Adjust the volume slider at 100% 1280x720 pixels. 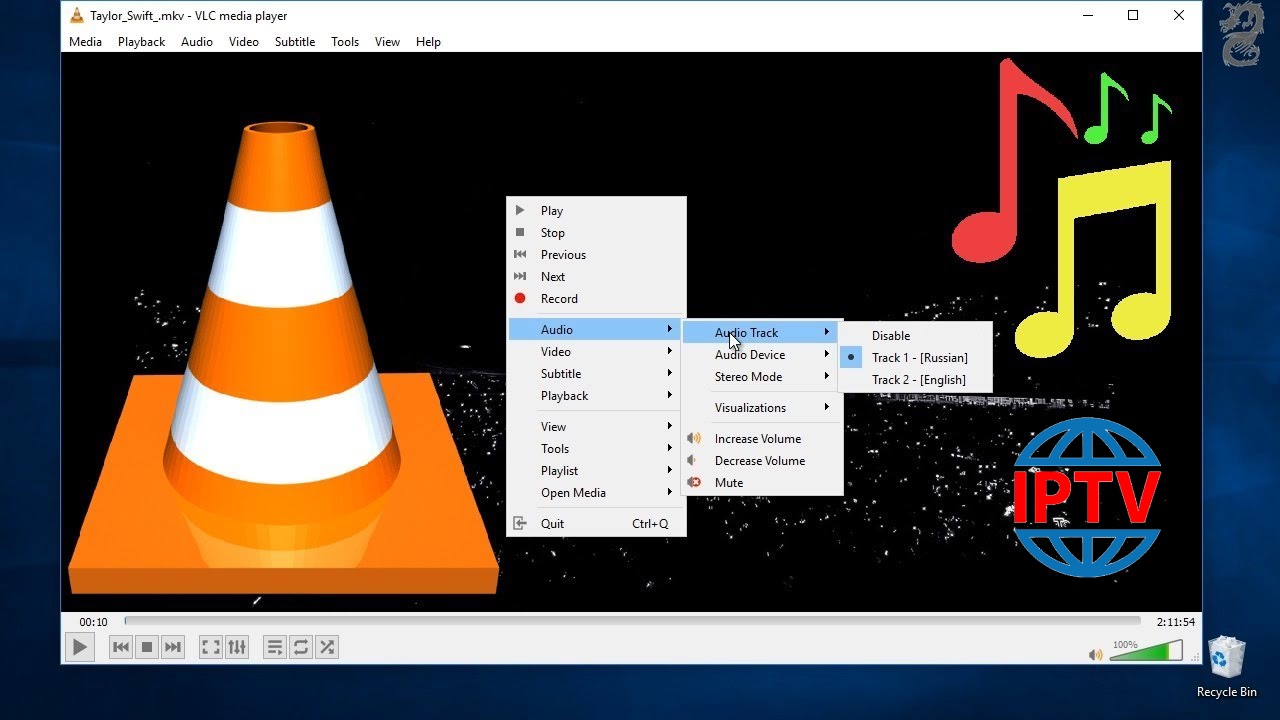tap(1146, 653)
